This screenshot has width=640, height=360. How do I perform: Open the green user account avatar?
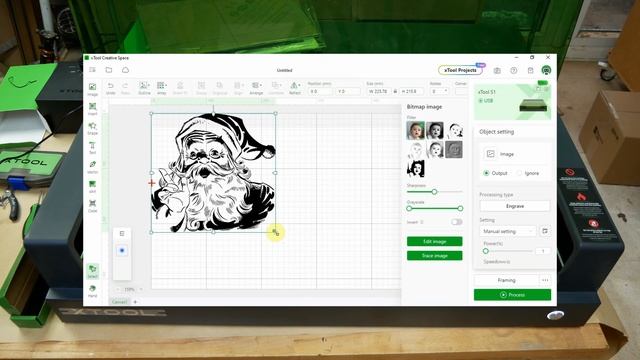coord(547,70)
